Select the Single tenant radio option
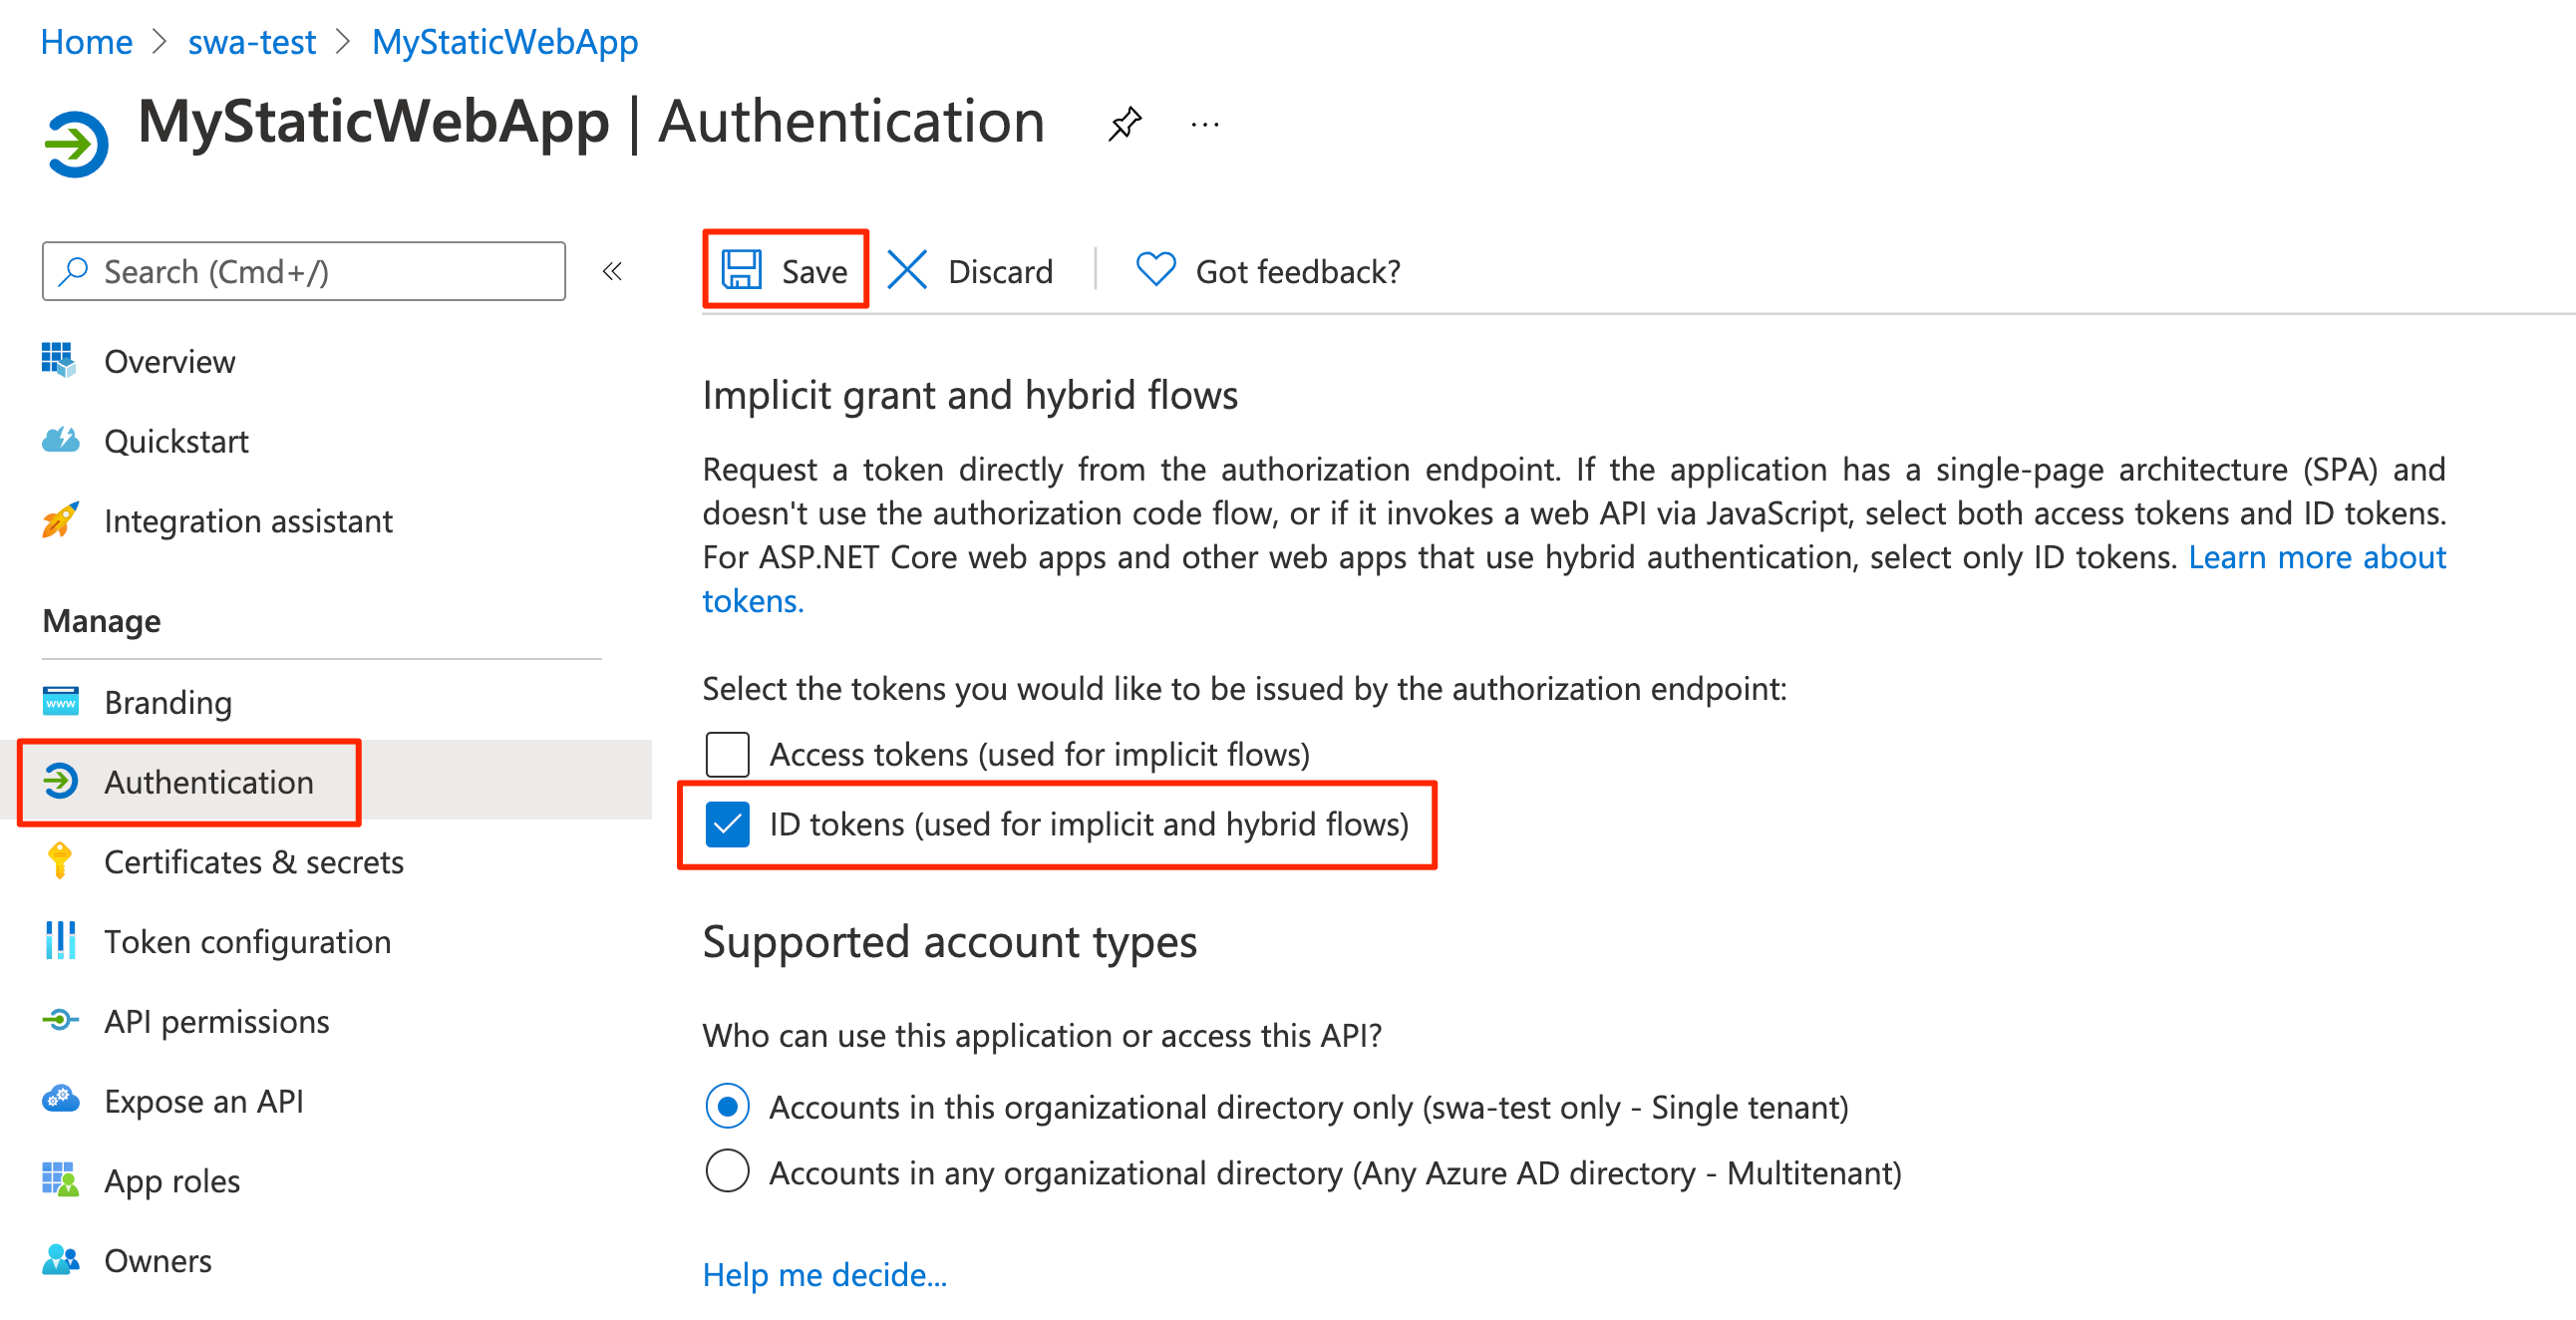 click(x=727, y=1107)
